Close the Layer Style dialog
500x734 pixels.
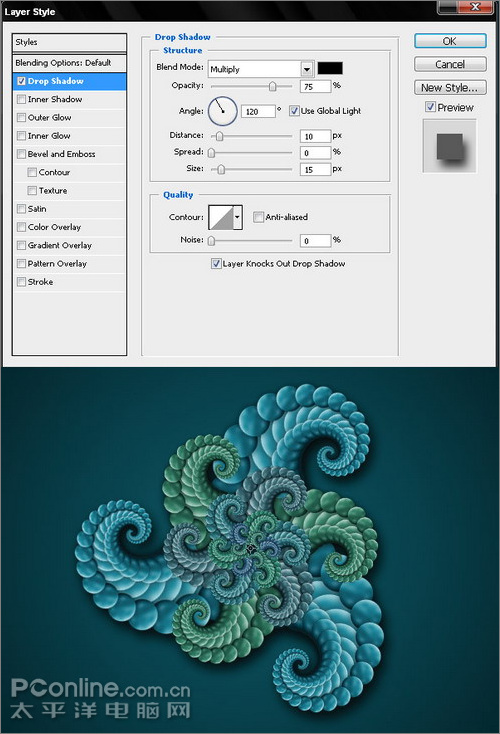[x=475, y=7]
